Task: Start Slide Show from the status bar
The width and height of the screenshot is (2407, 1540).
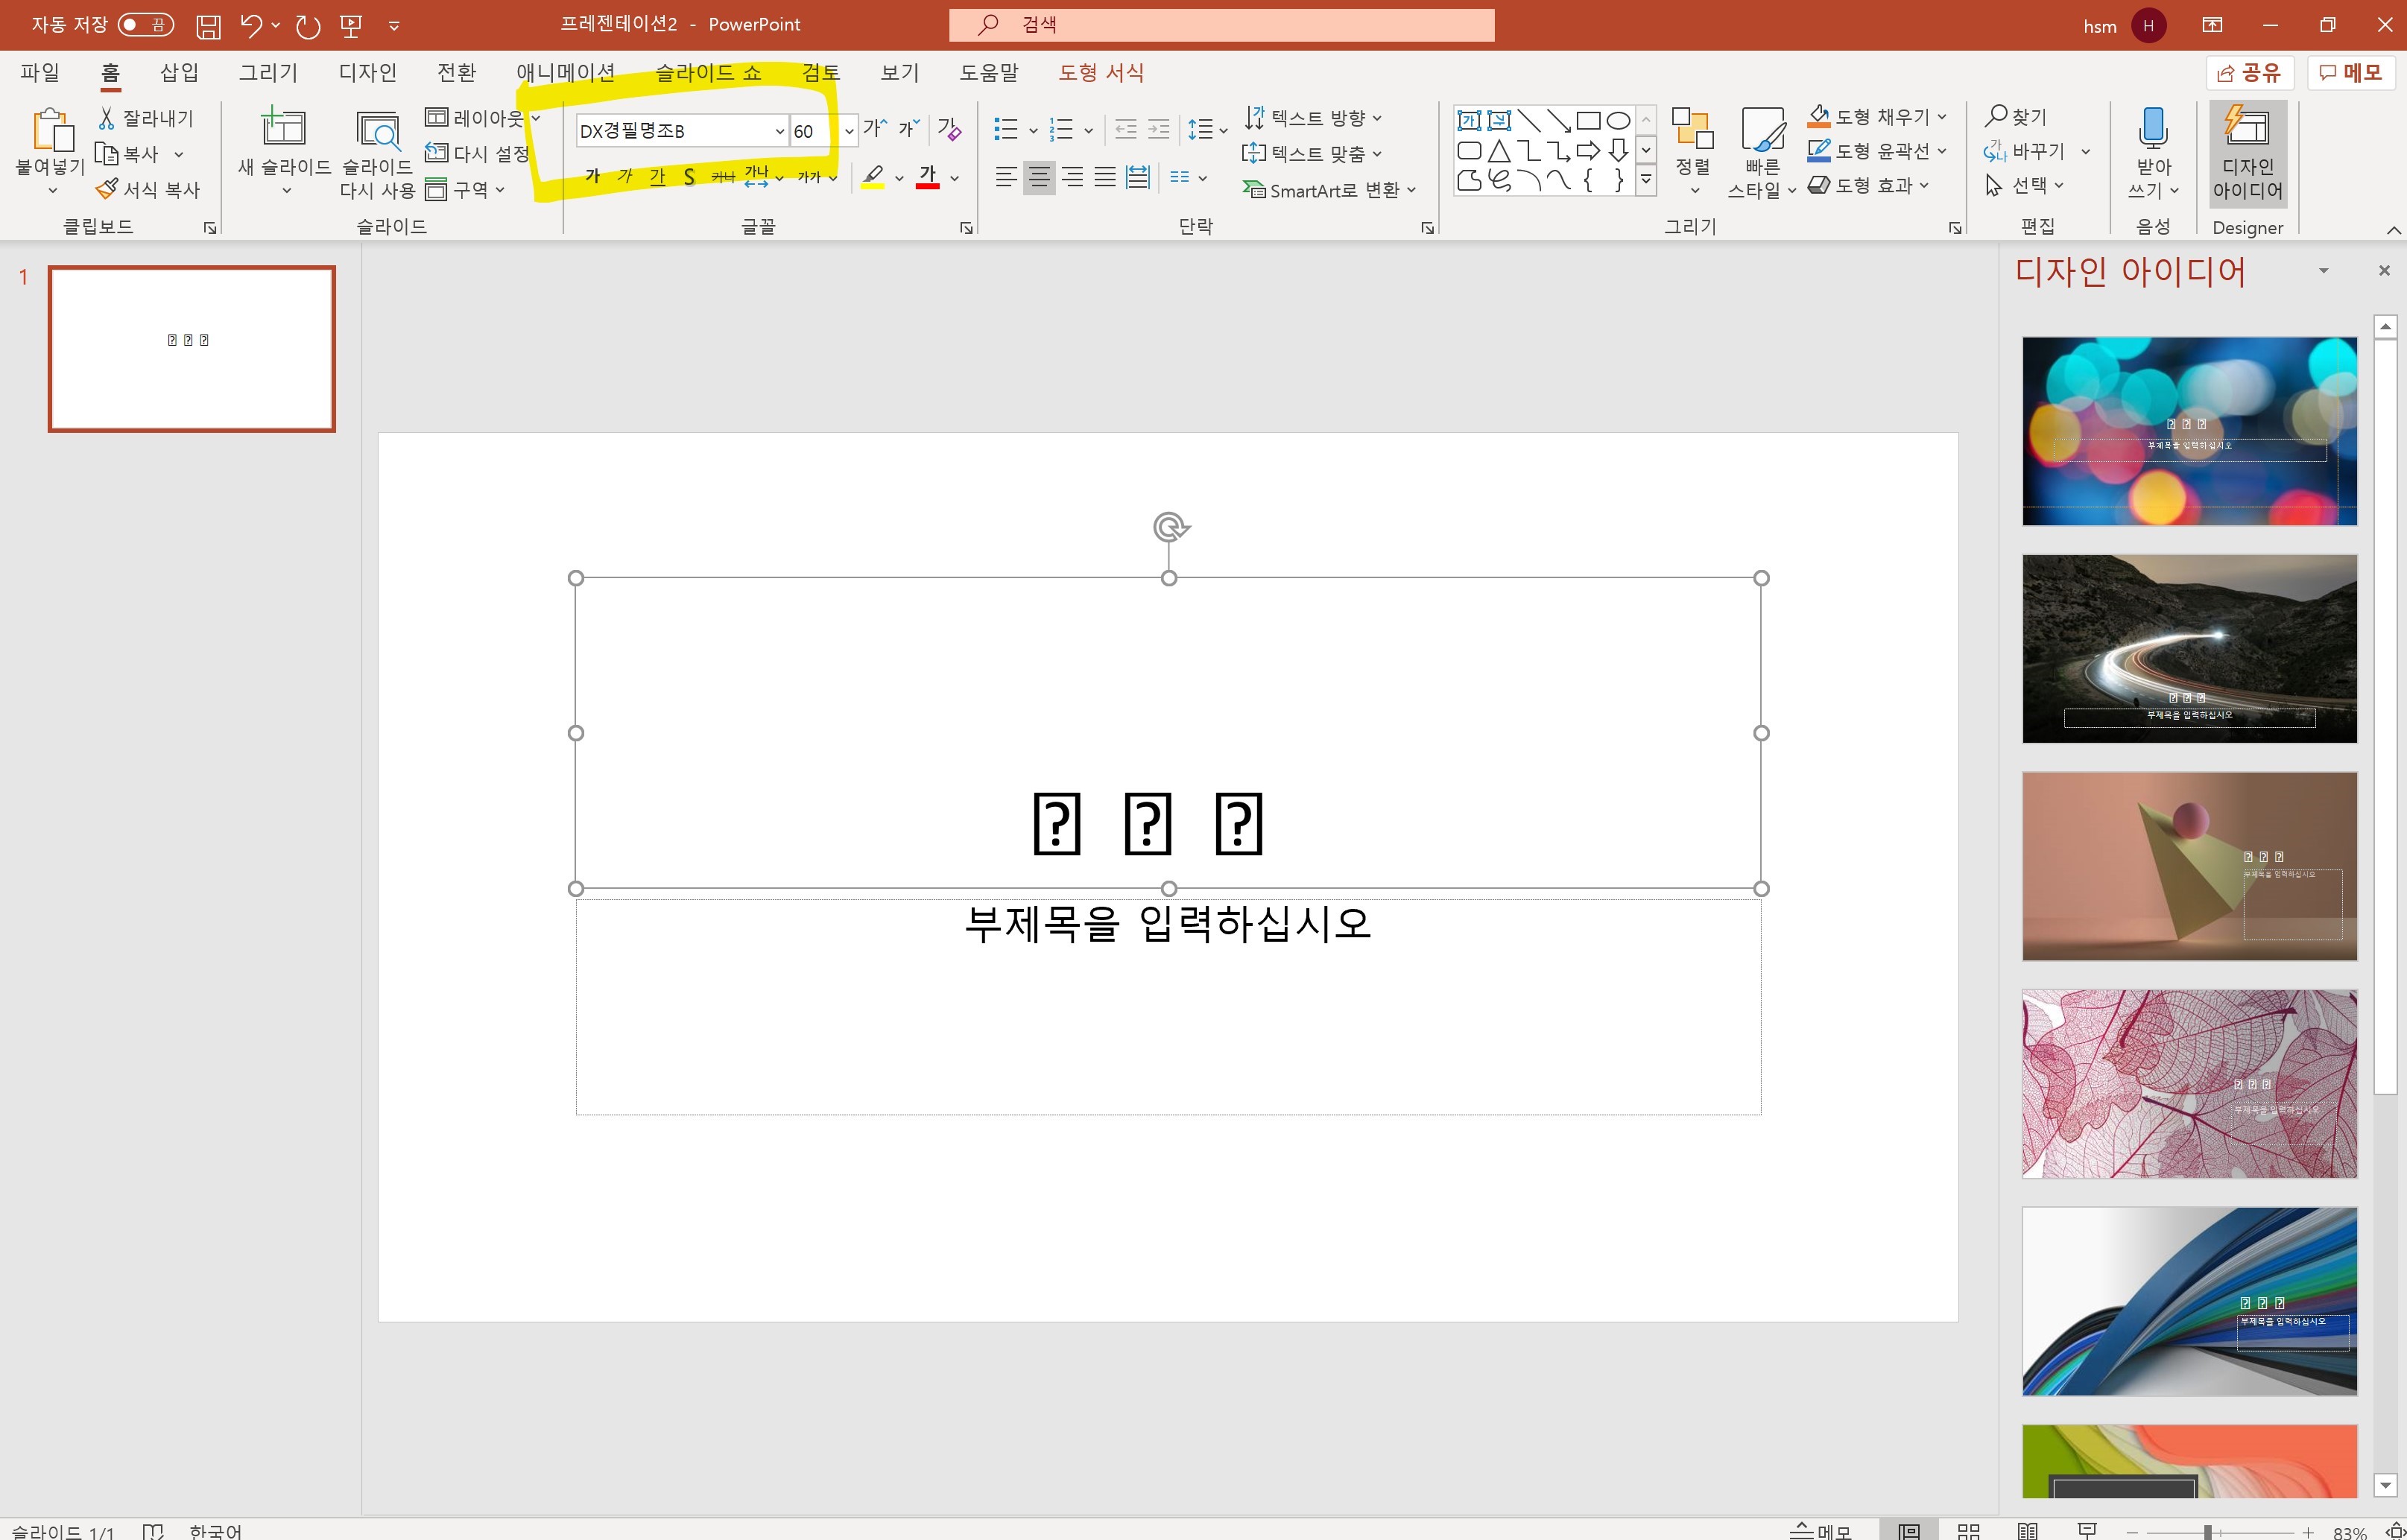Action: click(x=2086, y=1531)
